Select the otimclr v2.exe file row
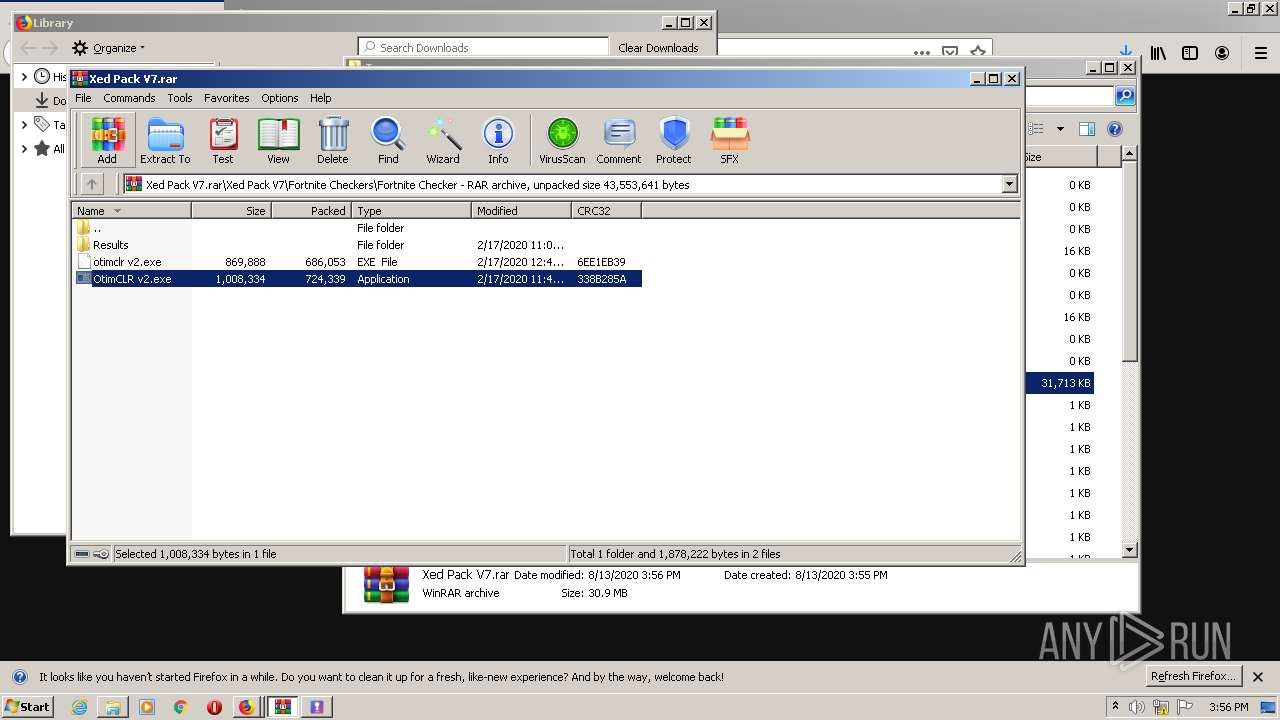 tap(357, 262)
